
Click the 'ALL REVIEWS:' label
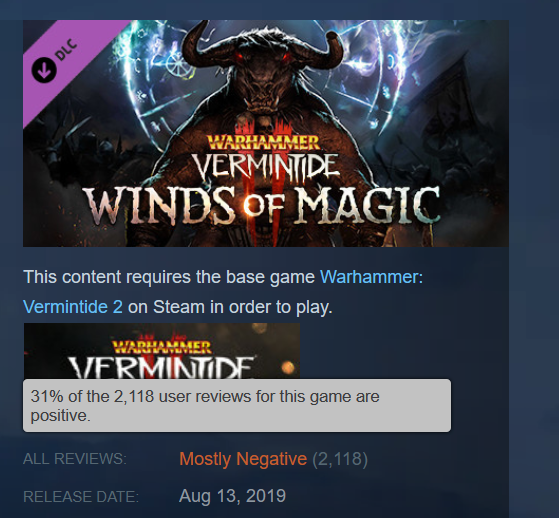75,459
